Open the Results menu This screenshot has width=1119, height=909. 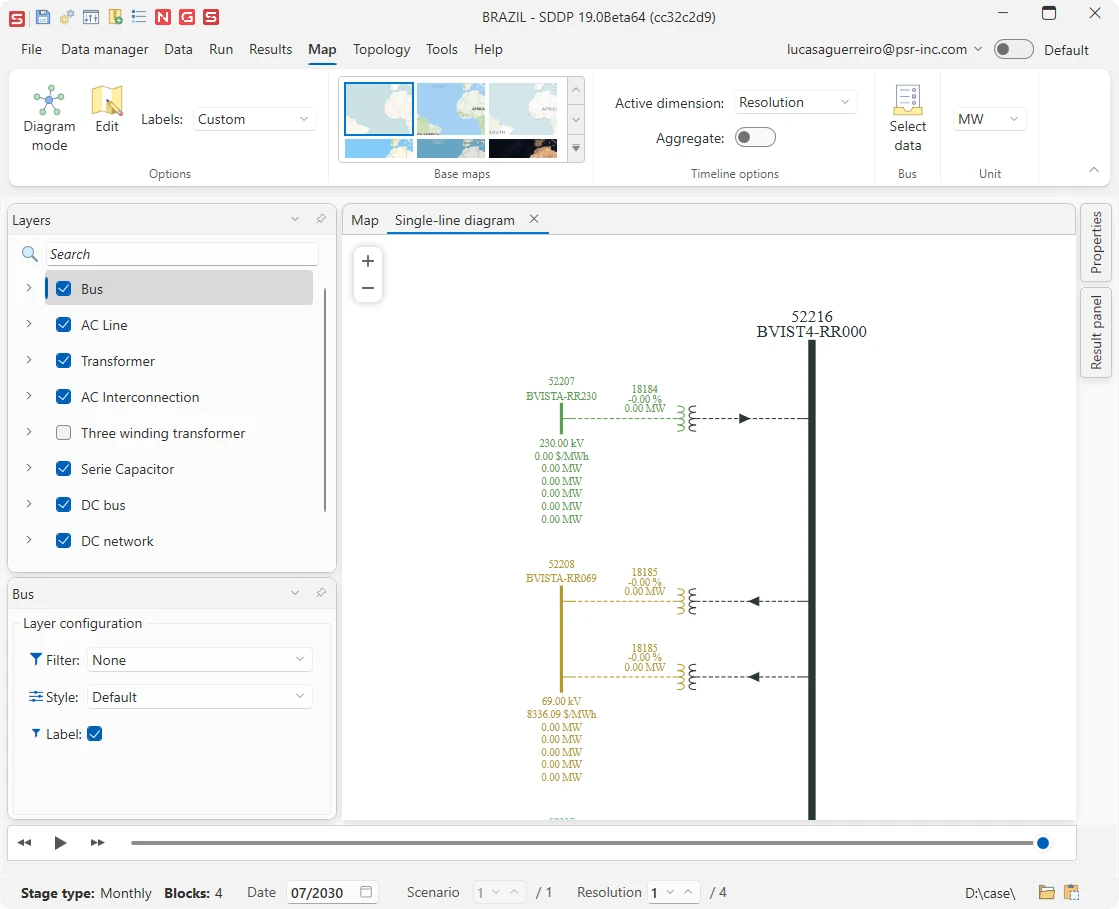[270, 49]
